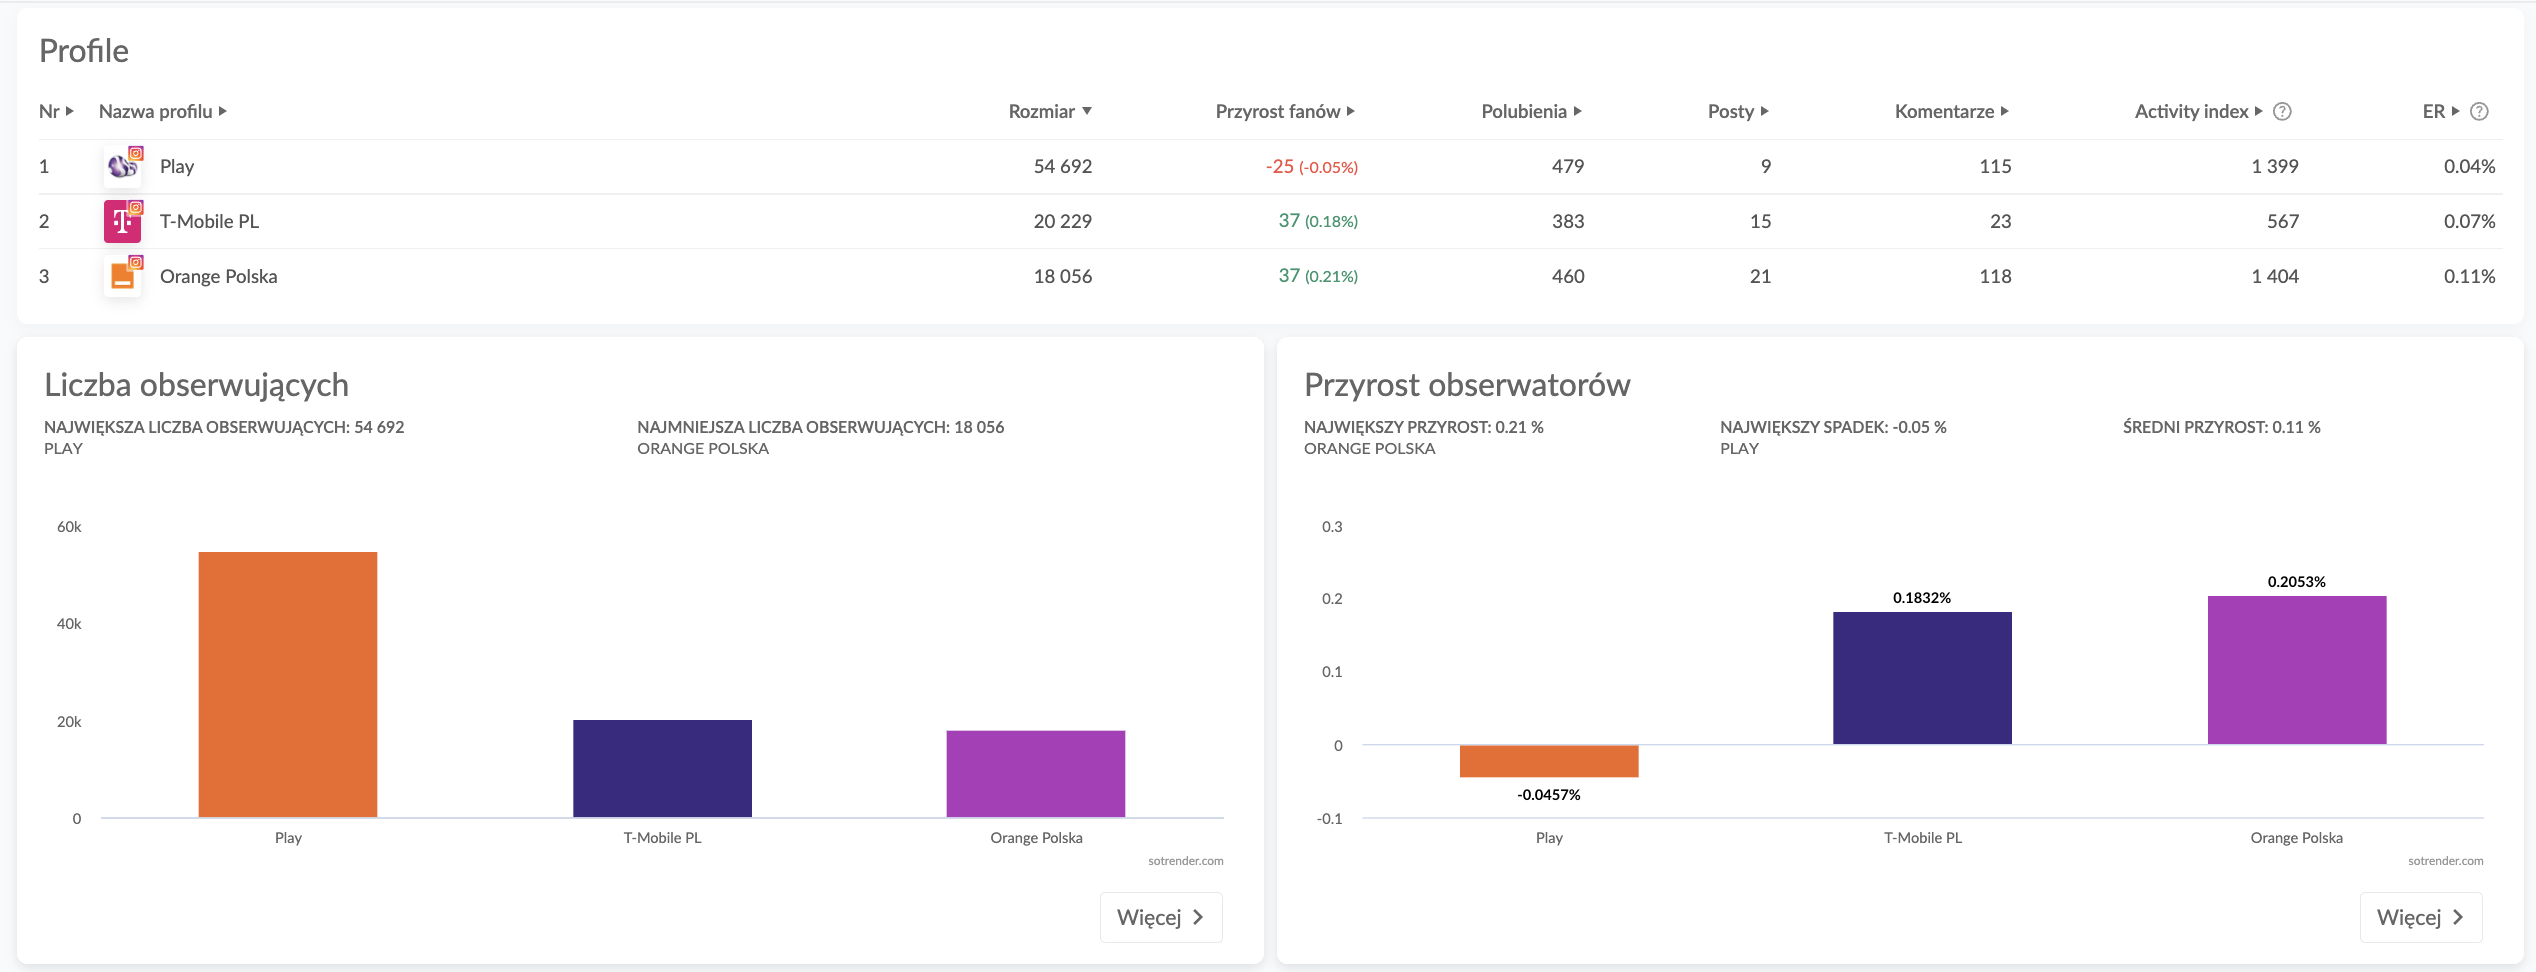Sort by Nazwa profilu column
The width and height of the screenshot is (2536, 972).
(162, 112)
